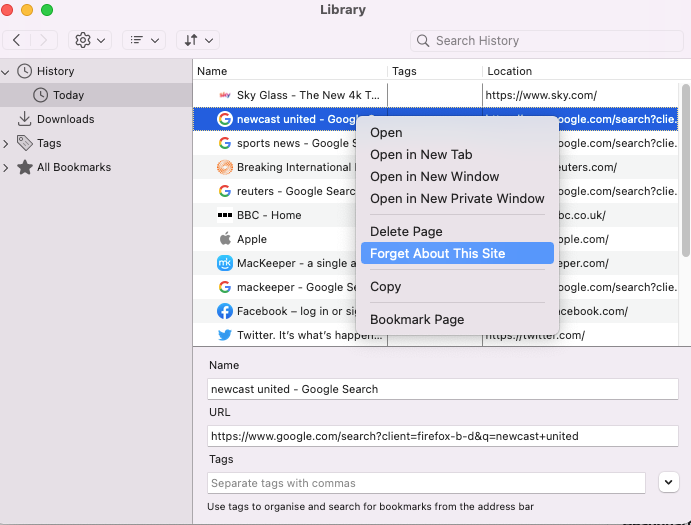Choose Bookmark Page from context menu
The height and width of the screenshot is (525, 691).
coord(457,320)
